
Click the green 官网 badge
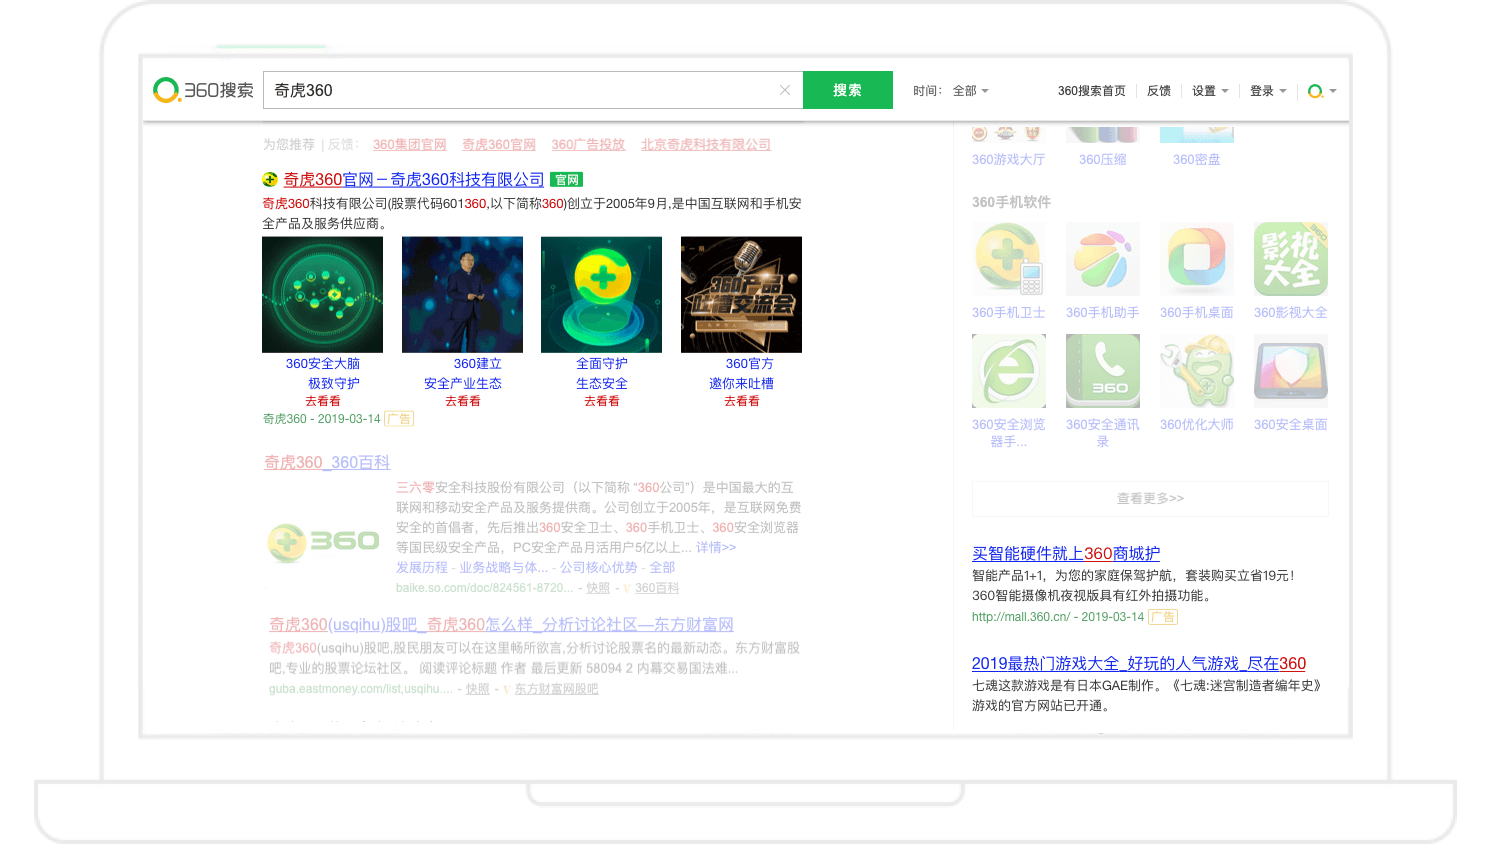(x=567, y=180)
